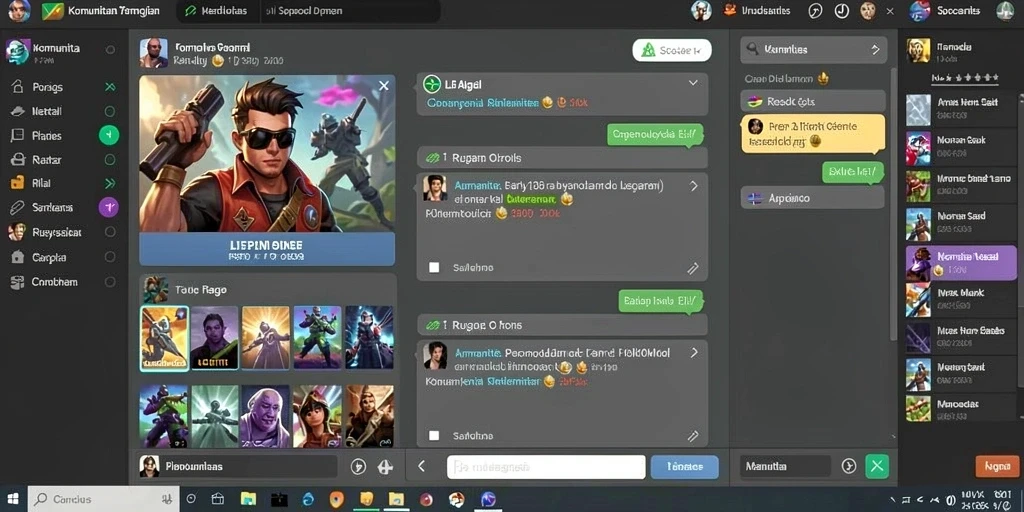Expand first Amanitte message chevron

694,186
